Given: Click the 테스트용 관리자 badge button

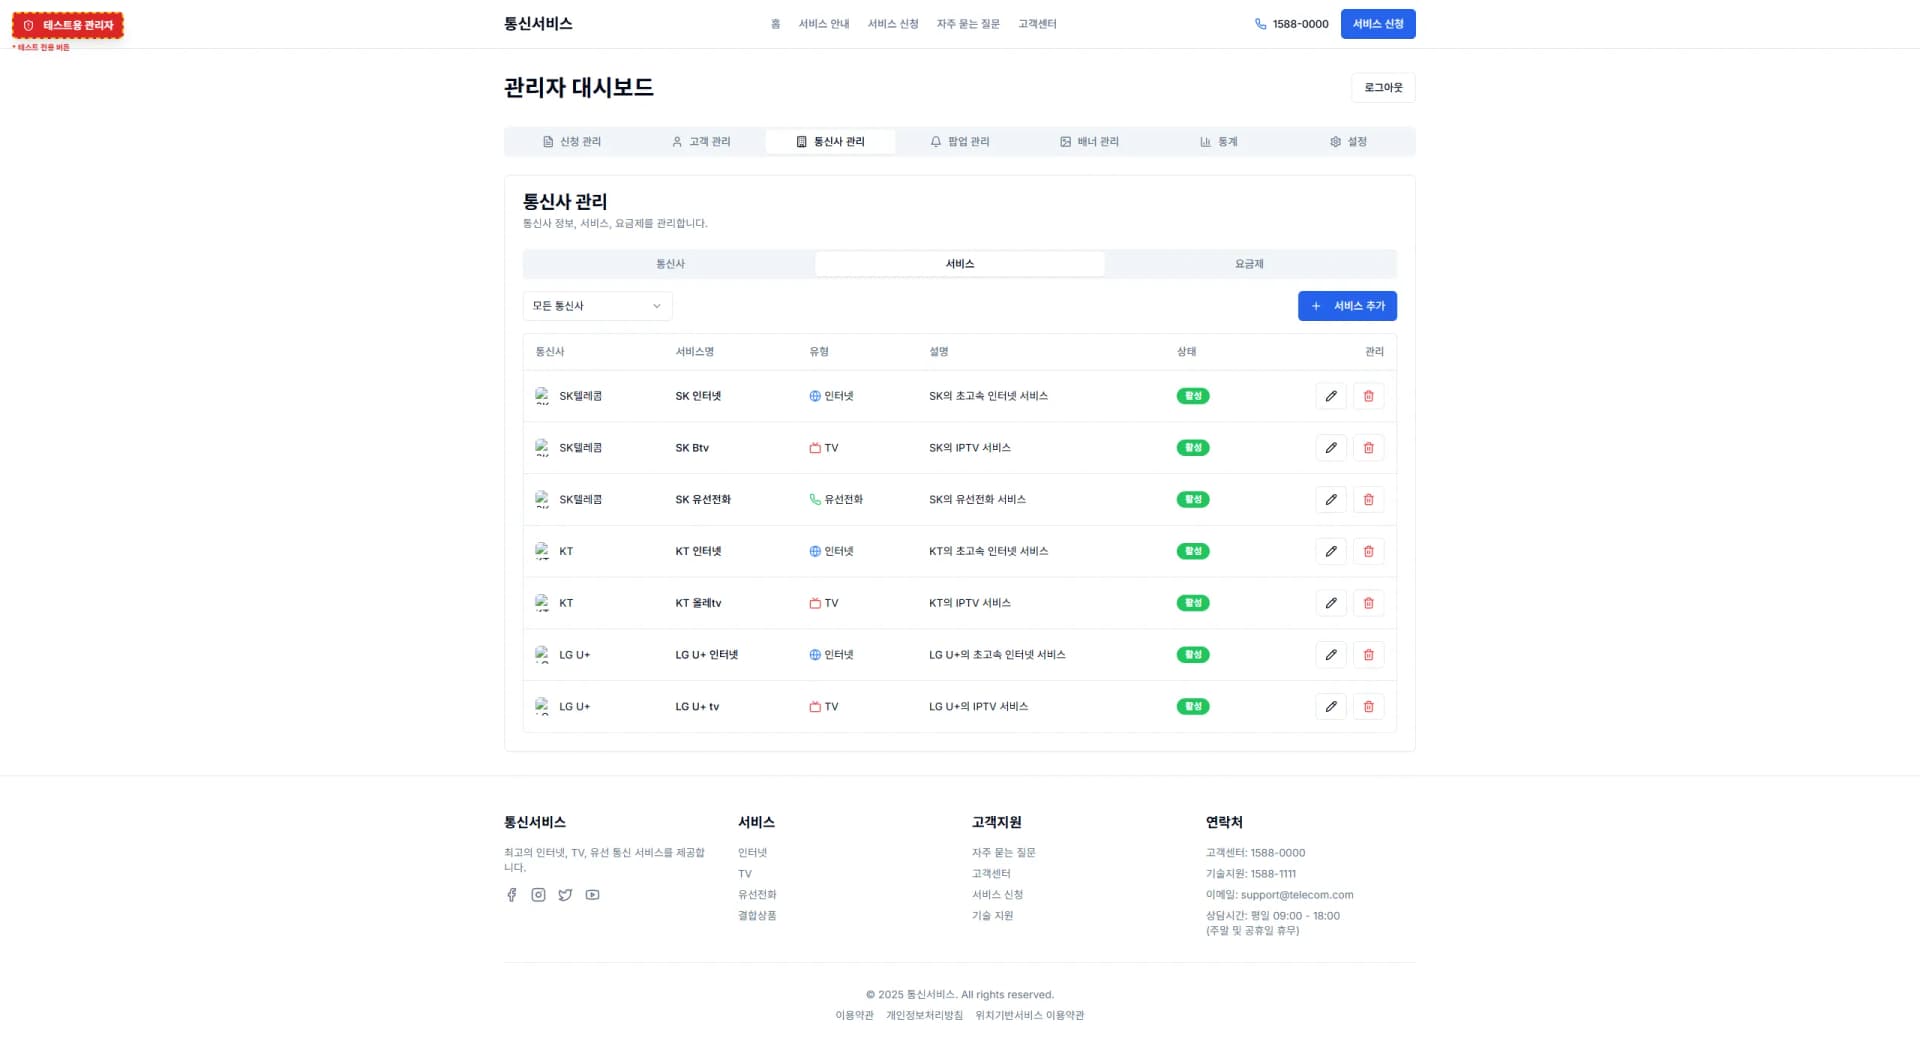Looking at the screenshot, I should click(68, 25).
